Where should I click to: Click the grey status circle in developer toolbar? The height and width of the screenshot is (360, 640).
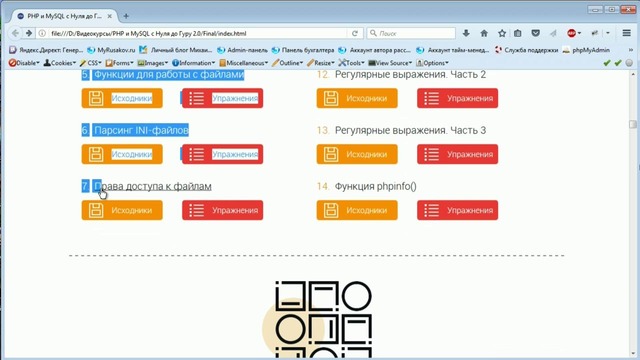tap(629, 63)
